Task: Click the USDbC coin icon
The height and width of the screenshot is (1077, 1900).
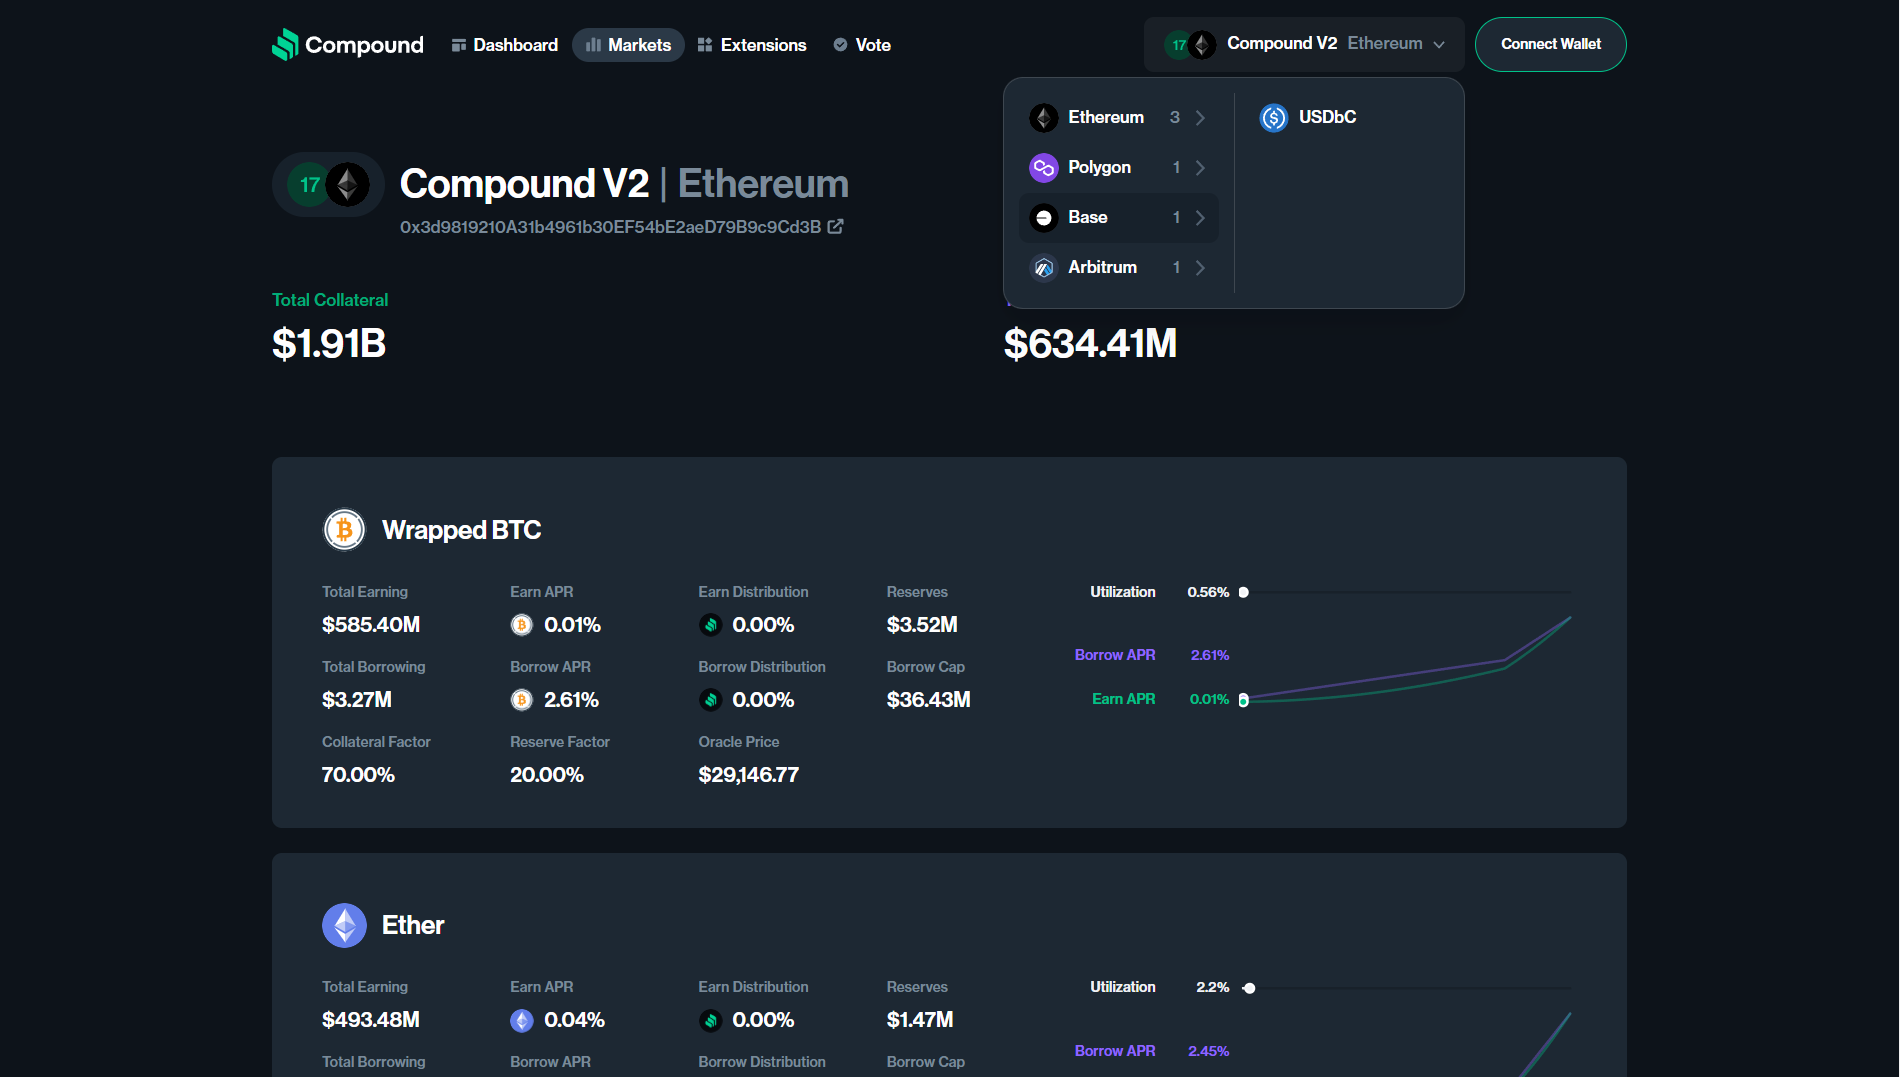Action: 1273,118
